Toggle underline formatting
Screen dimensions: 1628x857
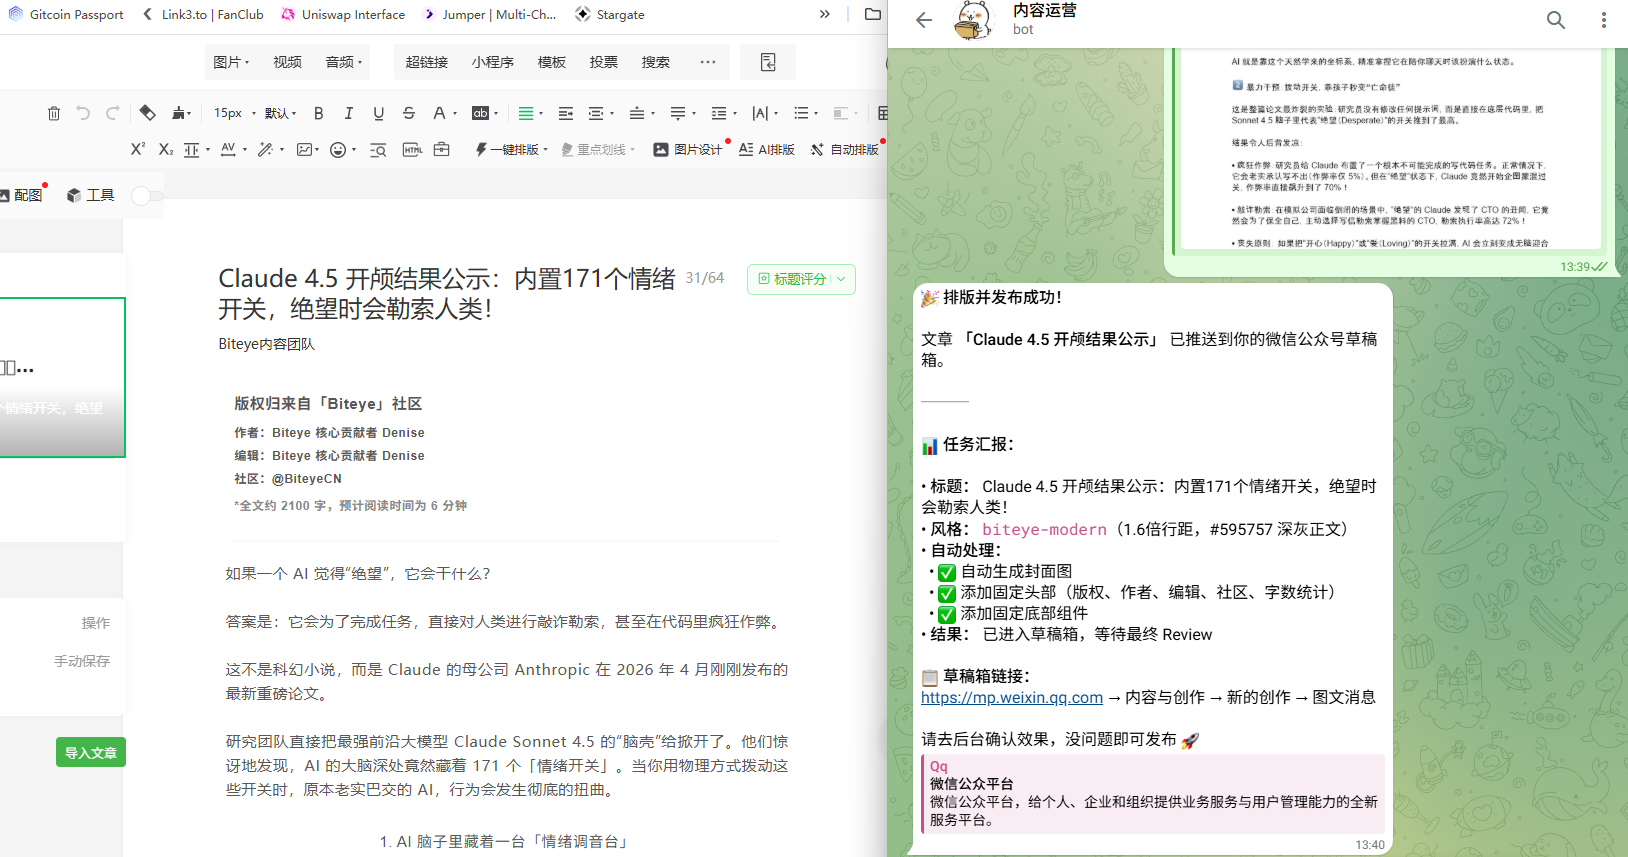(378, 113)
